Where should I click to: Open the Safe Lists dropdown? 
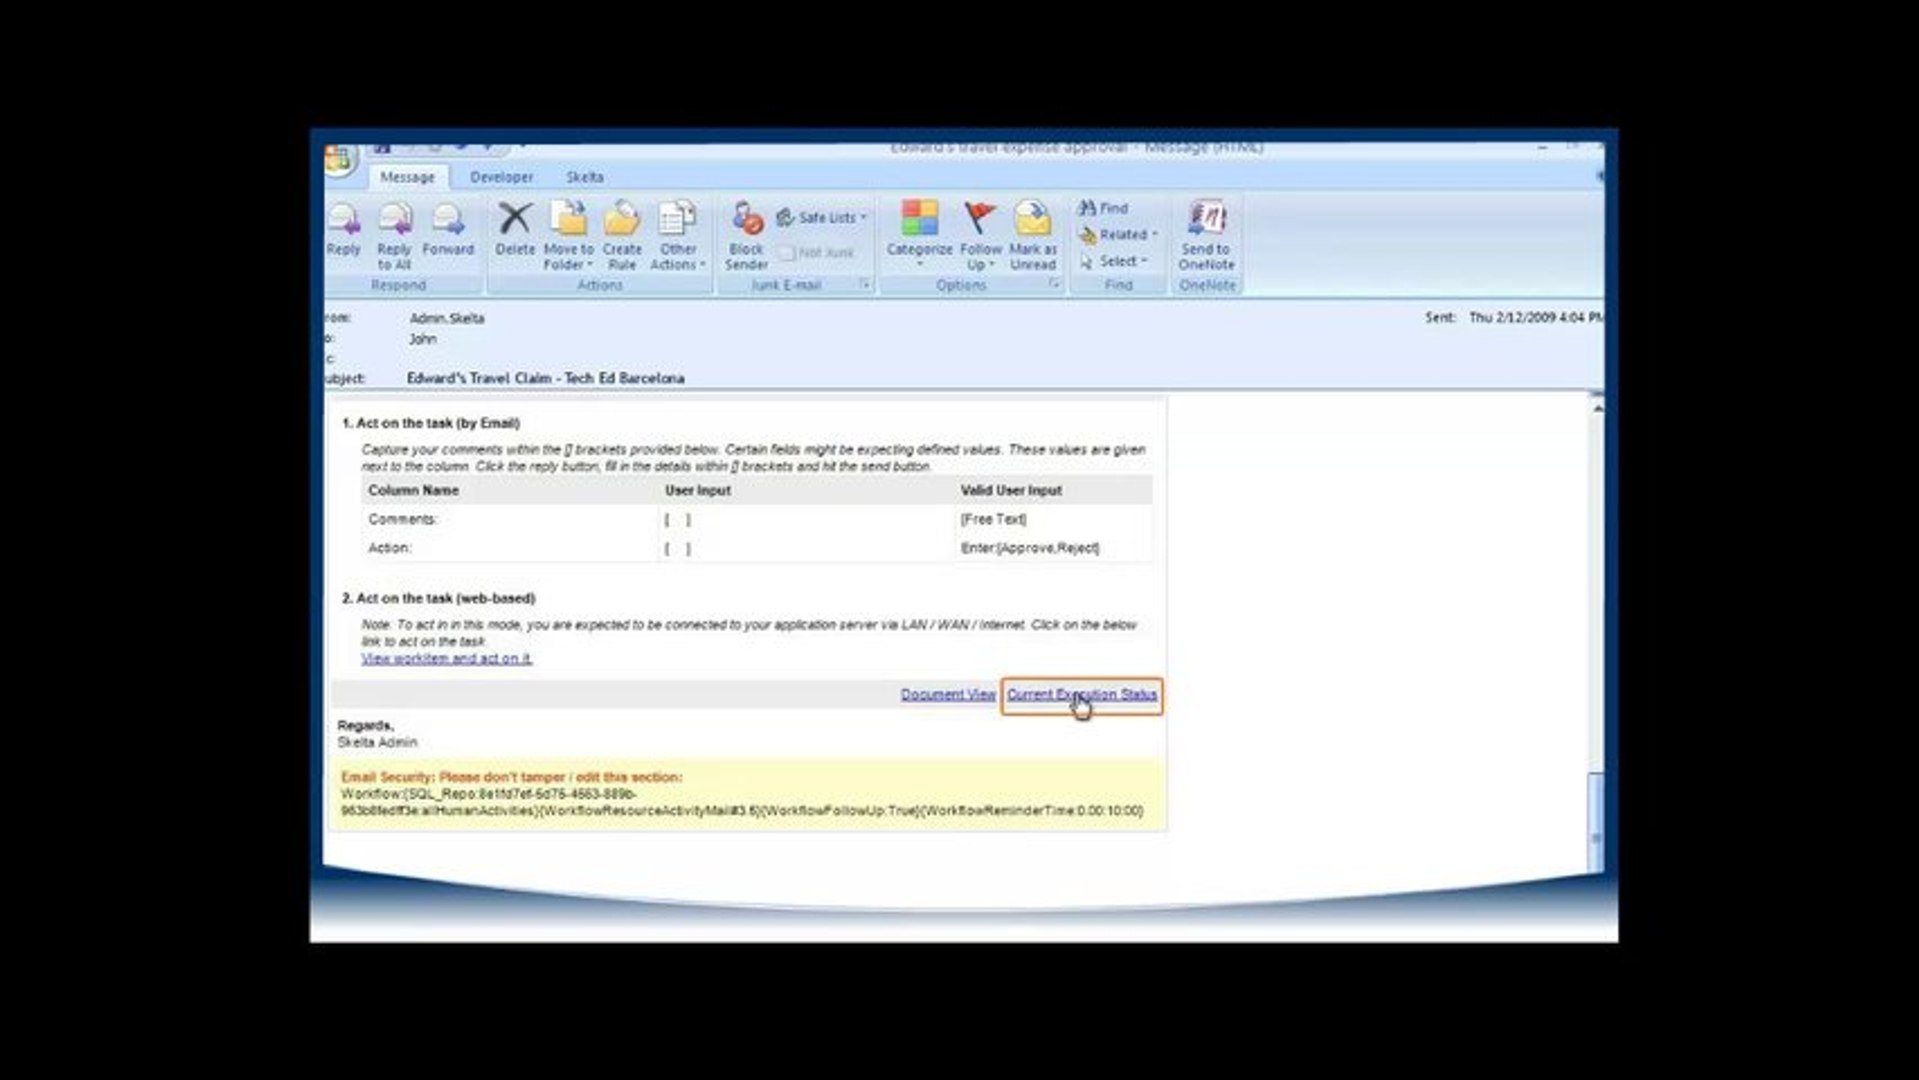820,217
